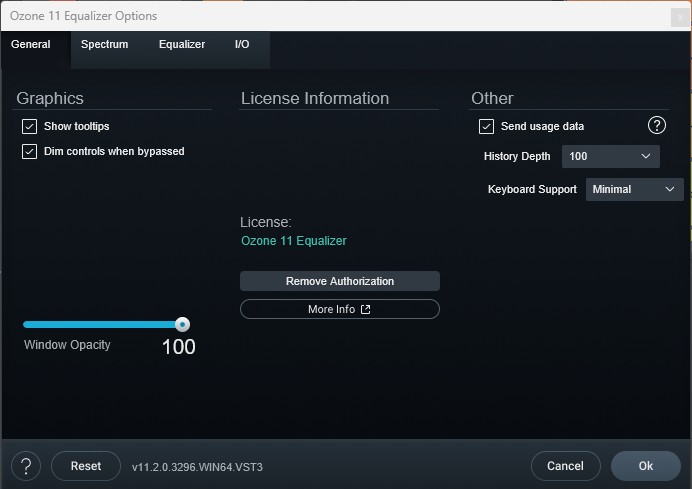
Task: Open the Keyboard Support dropdown
Action: click(634, 189)
